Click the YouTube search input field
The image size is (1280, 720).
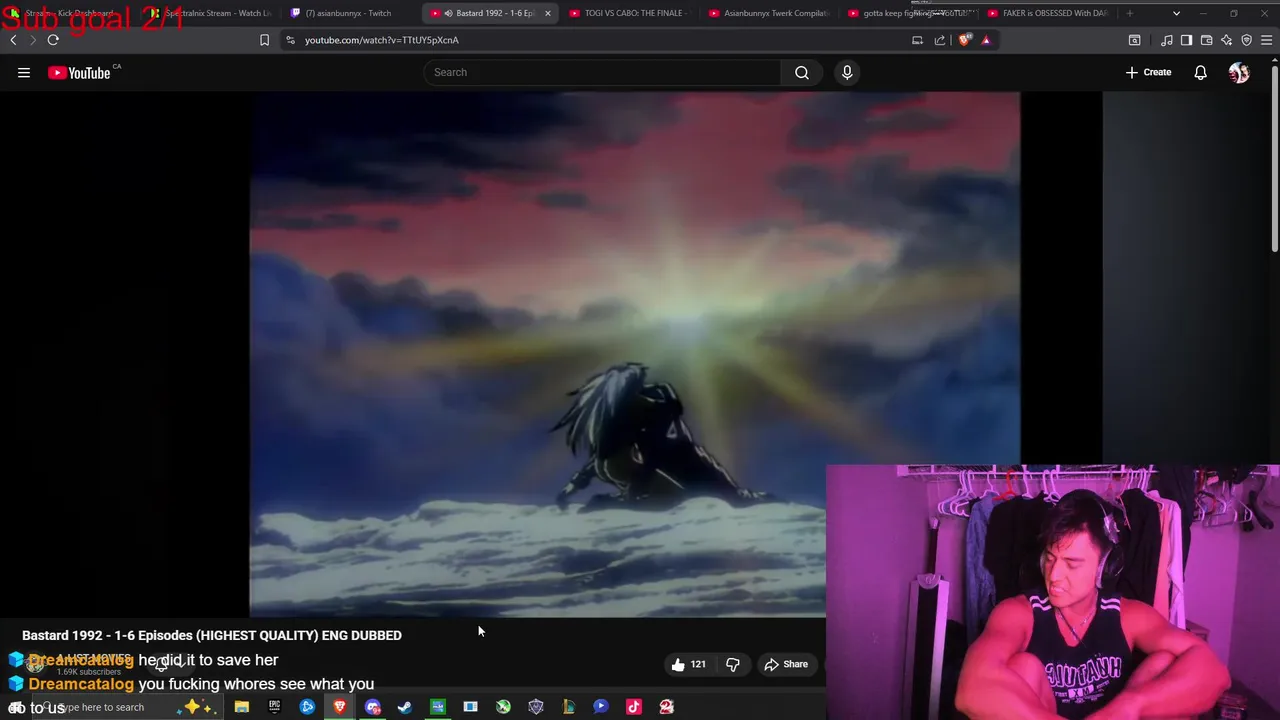coord(602,72)
